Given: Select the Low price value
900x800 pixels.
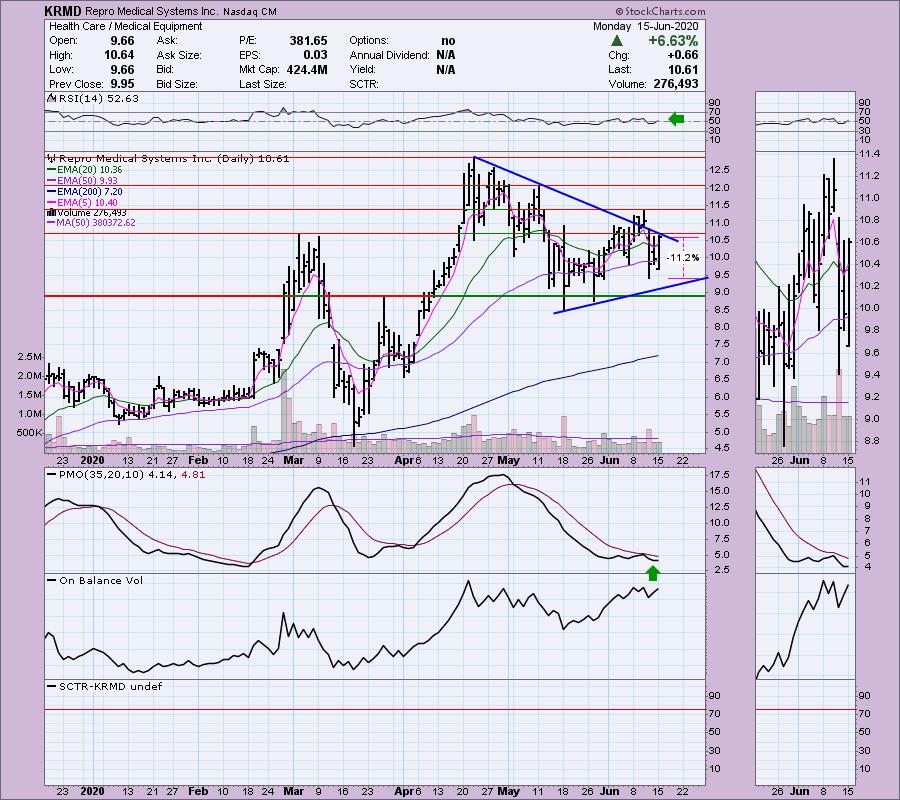Looking at the screenshot, I should (122, 69).
